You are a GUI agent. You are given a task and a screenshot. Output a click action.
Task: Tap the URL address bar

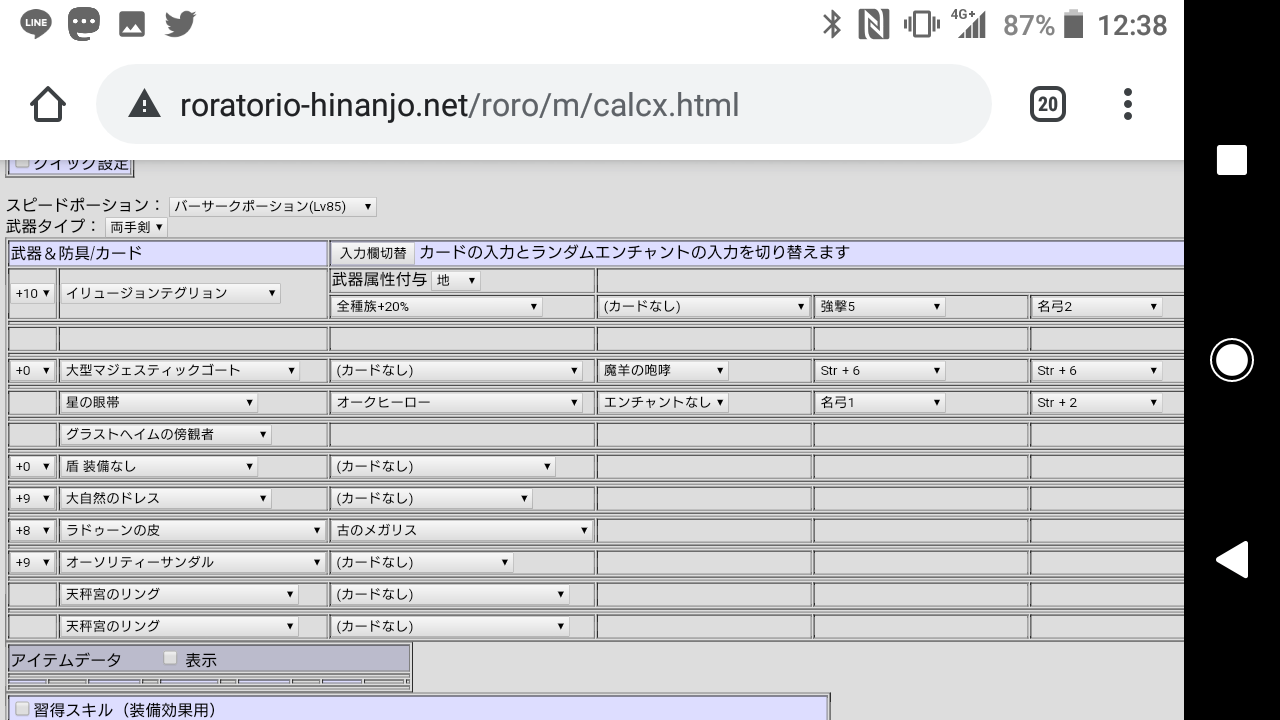[543, 104]
